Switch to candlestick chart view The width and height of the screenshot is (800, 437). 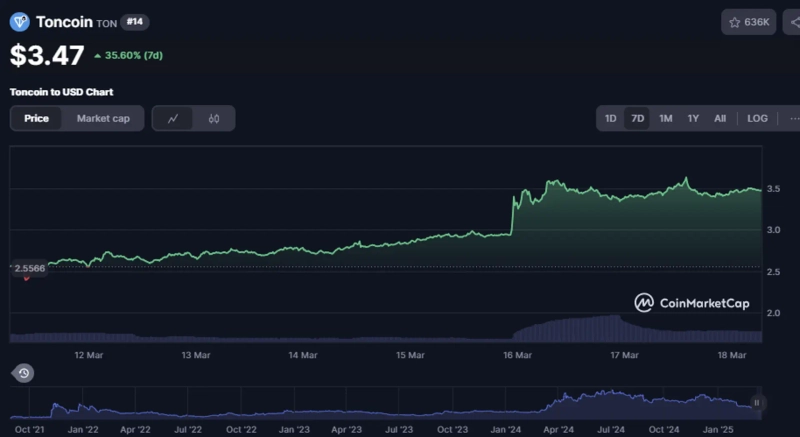(214, 118)
